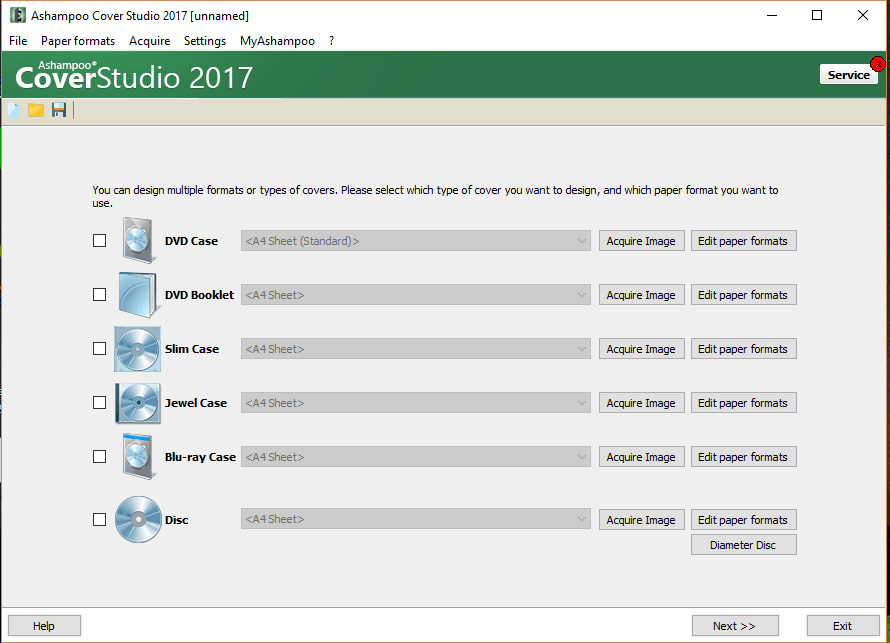
Task: Click the Diameter Disc button
Action: point(744,545)
